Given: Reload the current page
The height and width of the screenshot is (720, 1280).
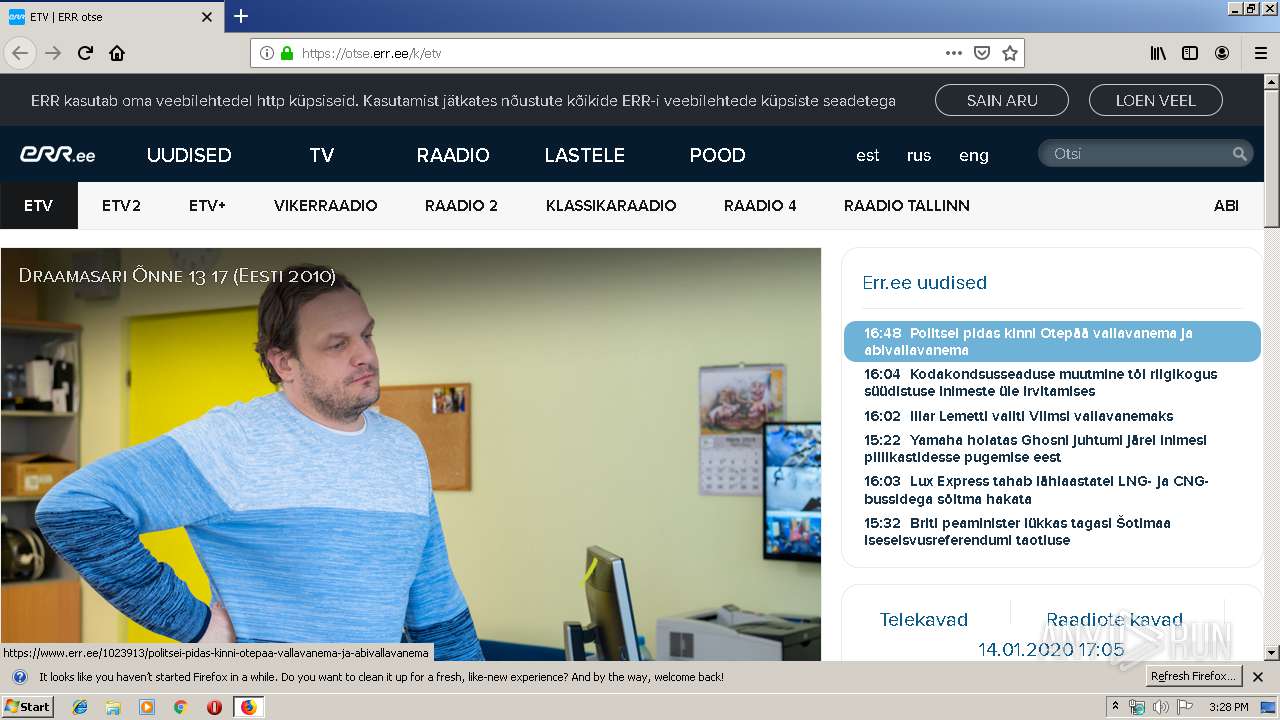Looking at the screenshot, I should tap(86, 53).
